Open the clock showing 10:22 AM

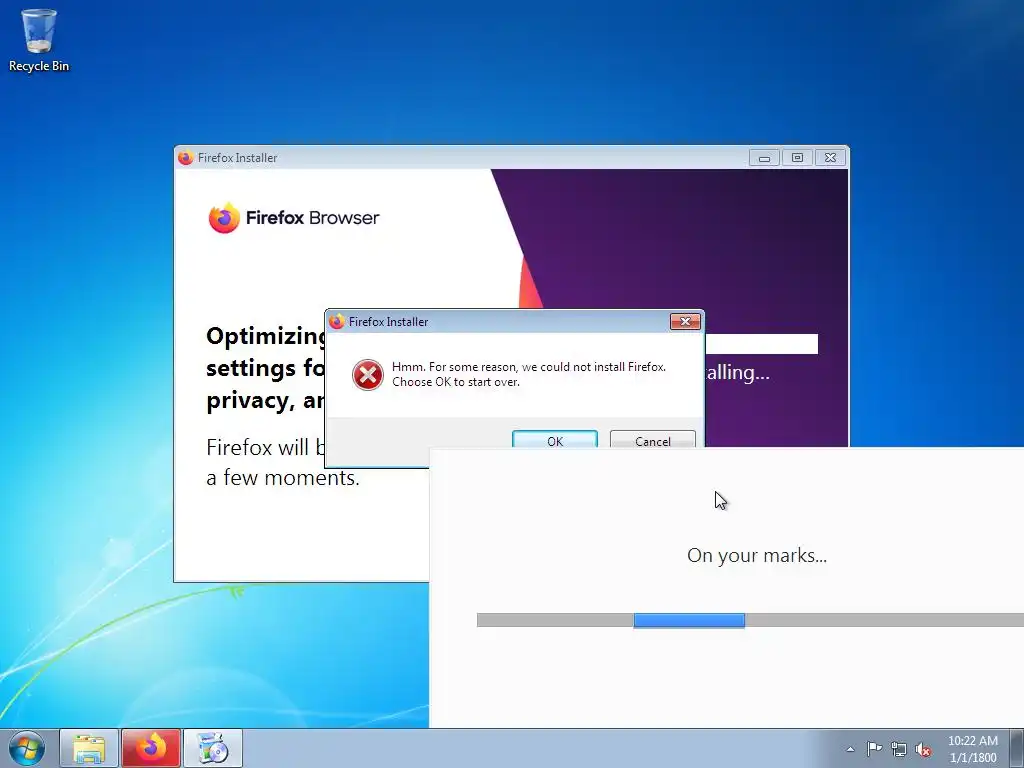point(973,748)
